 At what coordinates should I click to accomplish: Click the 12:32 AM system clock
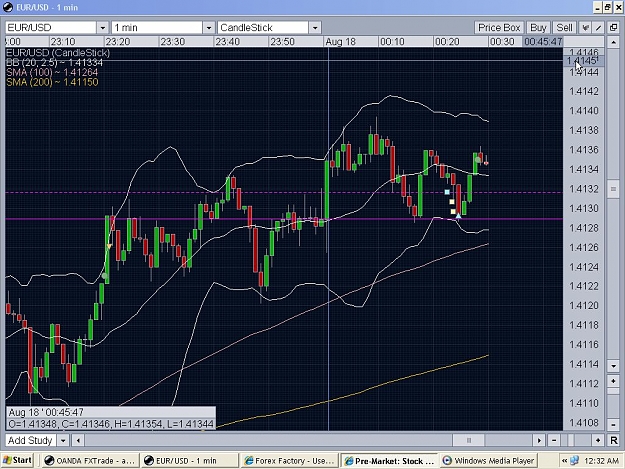(601, 461)
